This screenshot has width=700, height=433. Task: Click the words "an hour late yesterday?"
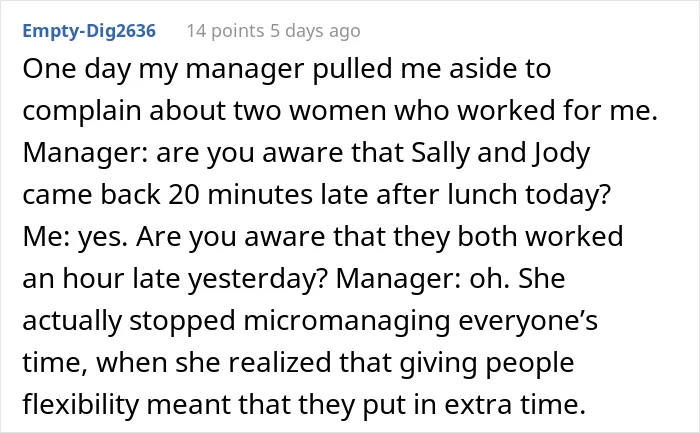pos(175,279)
